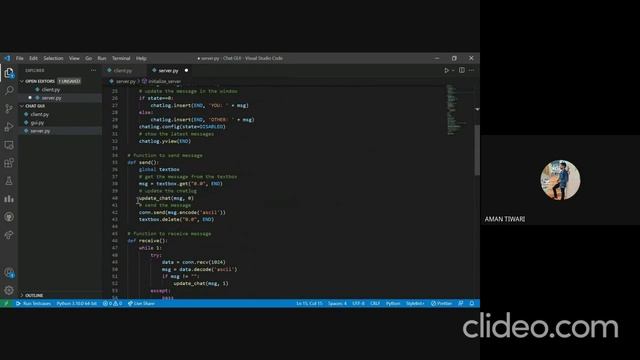Click the Prettier status item
Image resolution: width=640 pixels, height=360 pixels.
(x=441, y=304)
